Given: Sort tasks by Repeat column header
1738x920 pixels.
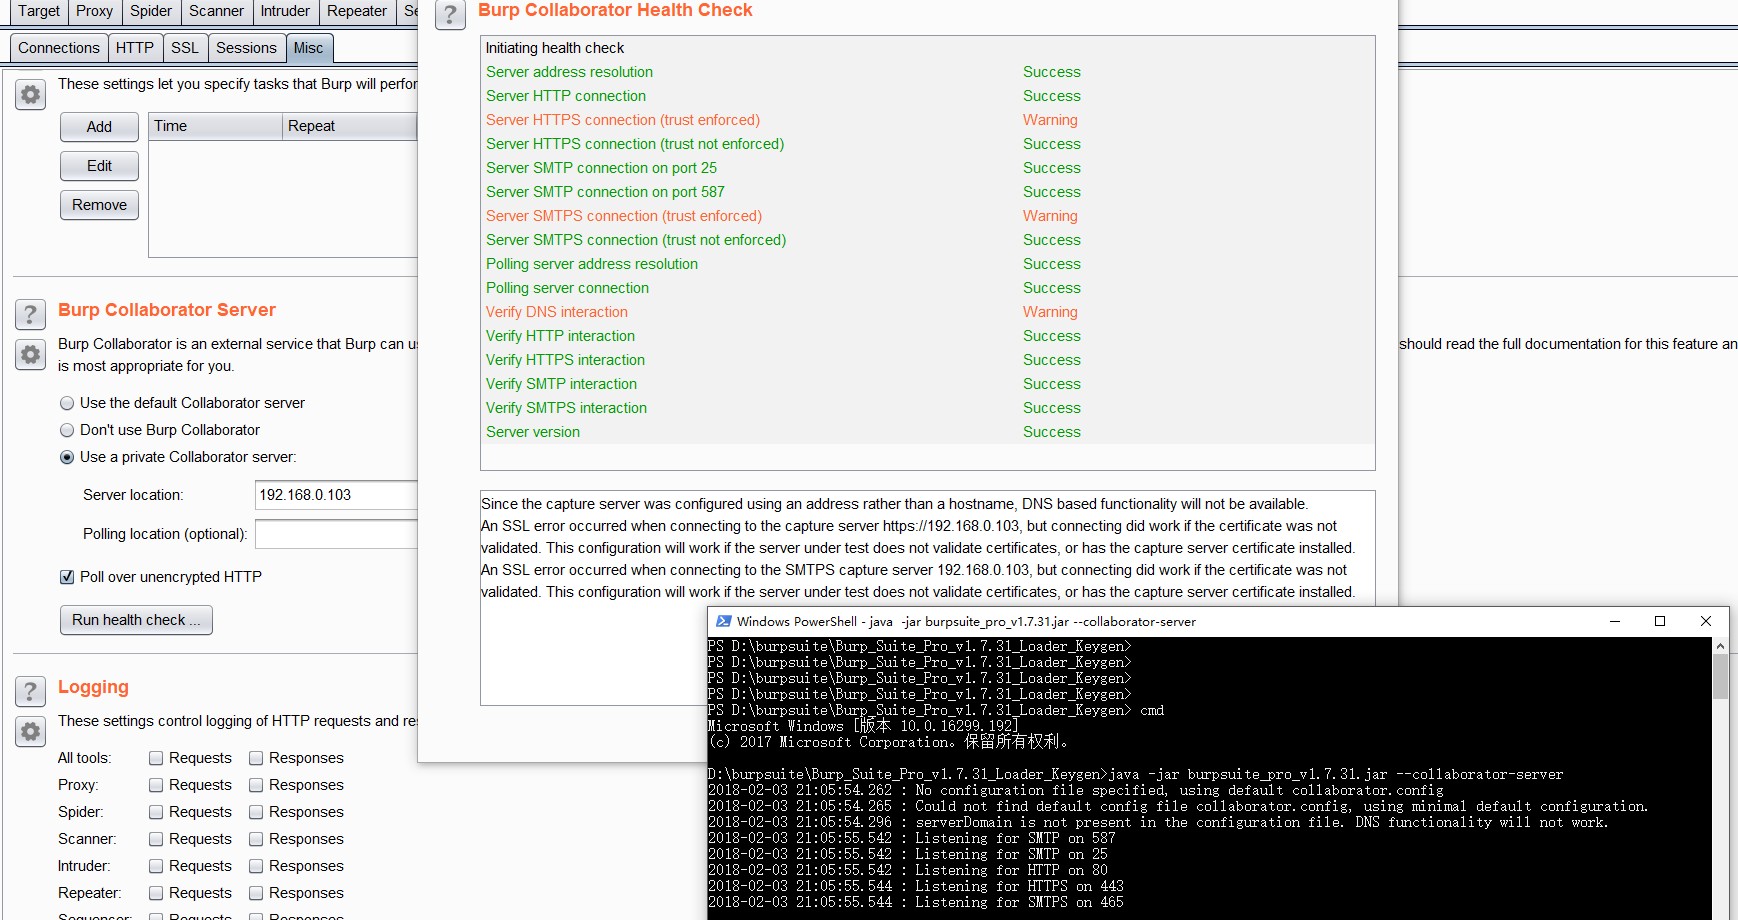Looking at the screenshot, I should click(349, 126).
